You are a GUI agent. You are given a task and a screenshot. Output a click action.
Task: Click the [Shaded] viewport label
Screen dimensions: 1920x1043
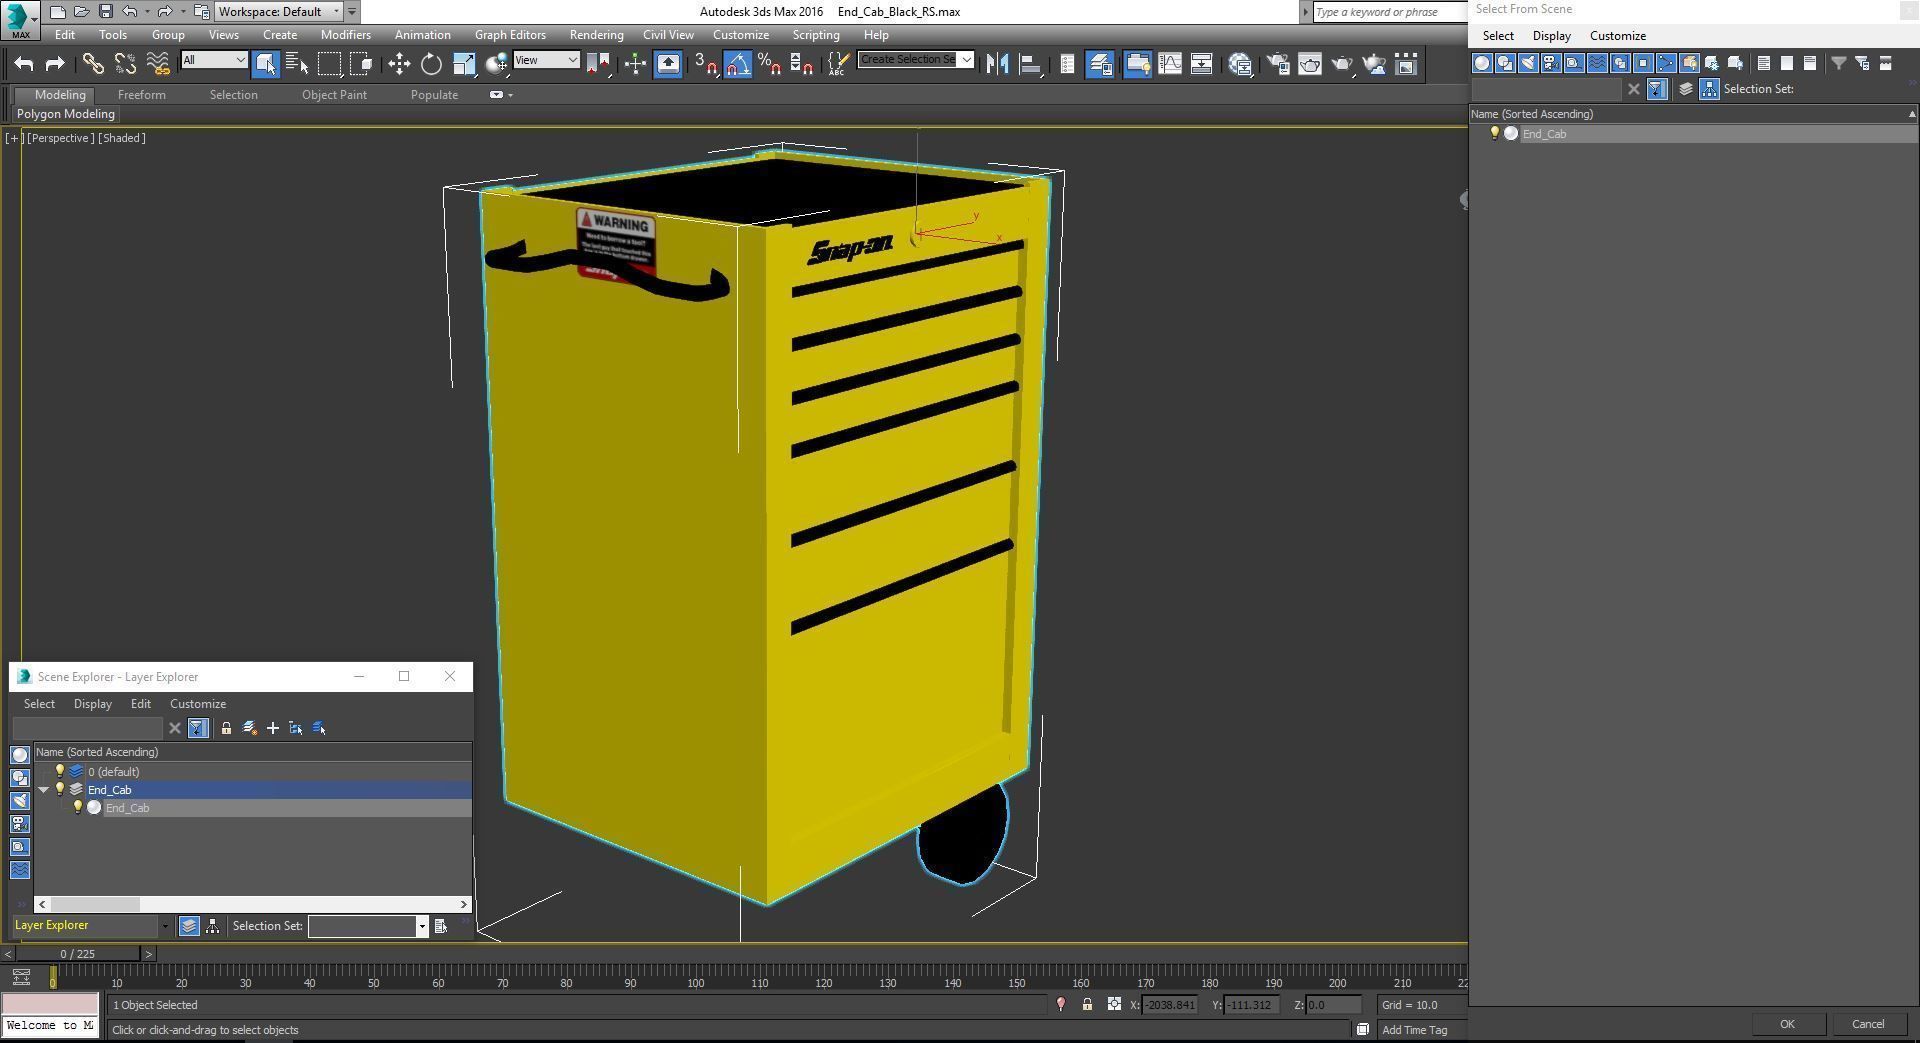[x=122, y=138]
